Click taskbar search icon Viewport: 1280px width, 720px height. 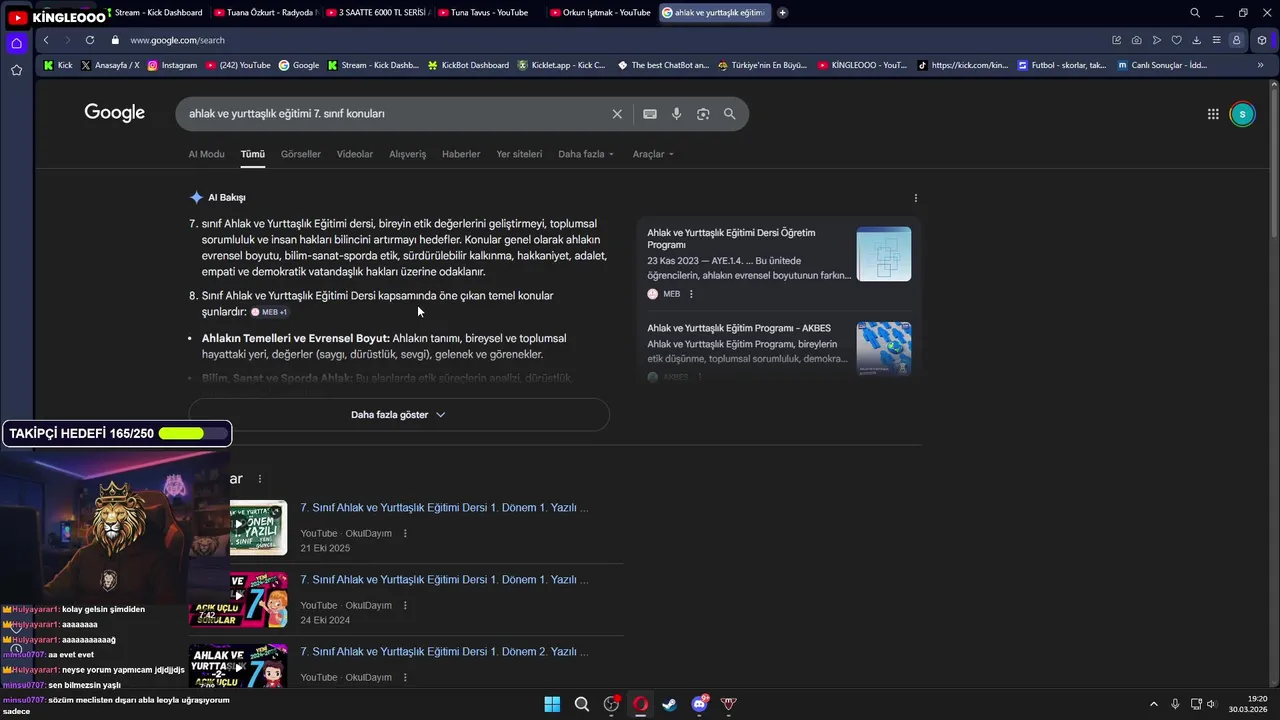(582, 704)
